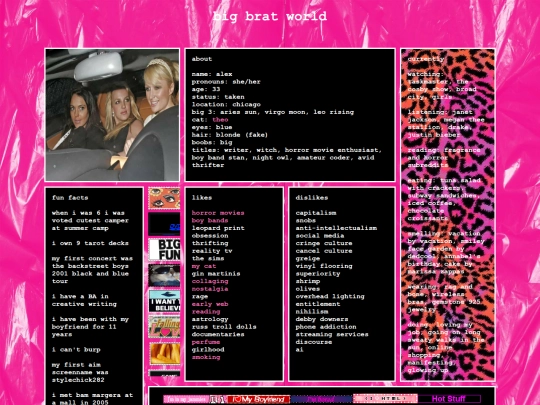540x405 pixels.
Task: Click the I love My Boyfriend badge
Action: (x=259, y=399)
